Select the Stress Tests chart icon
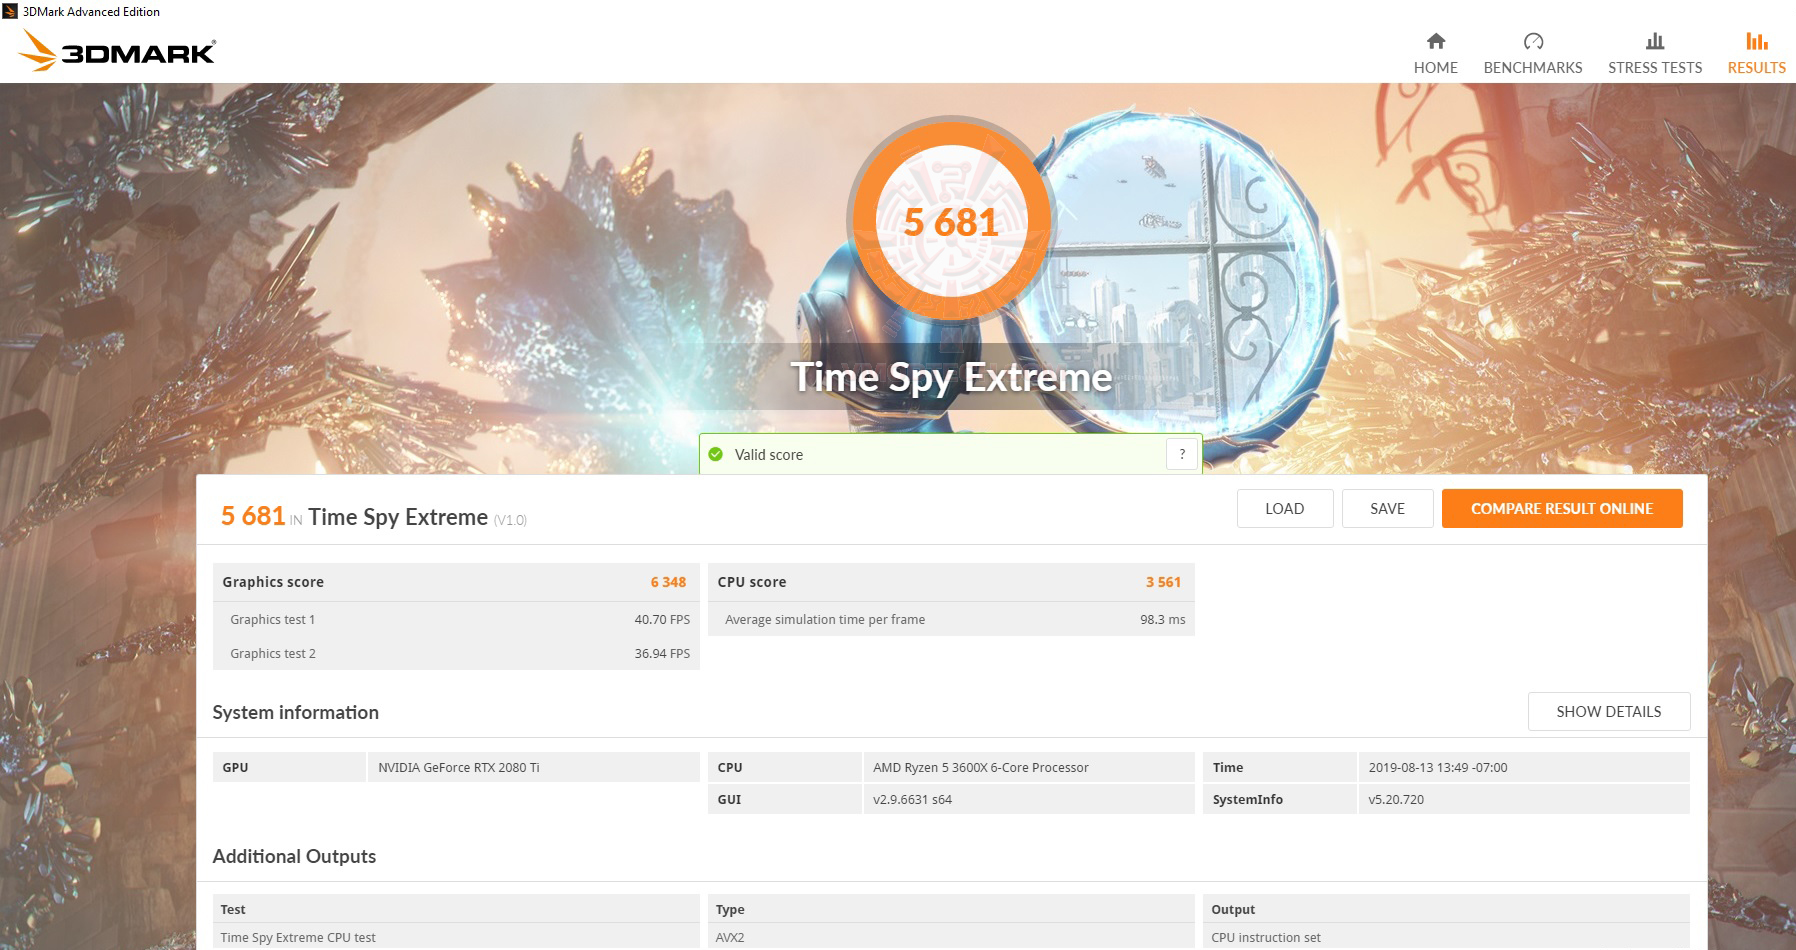This screenshot has width=1796, height=950. click(1654, 42)
